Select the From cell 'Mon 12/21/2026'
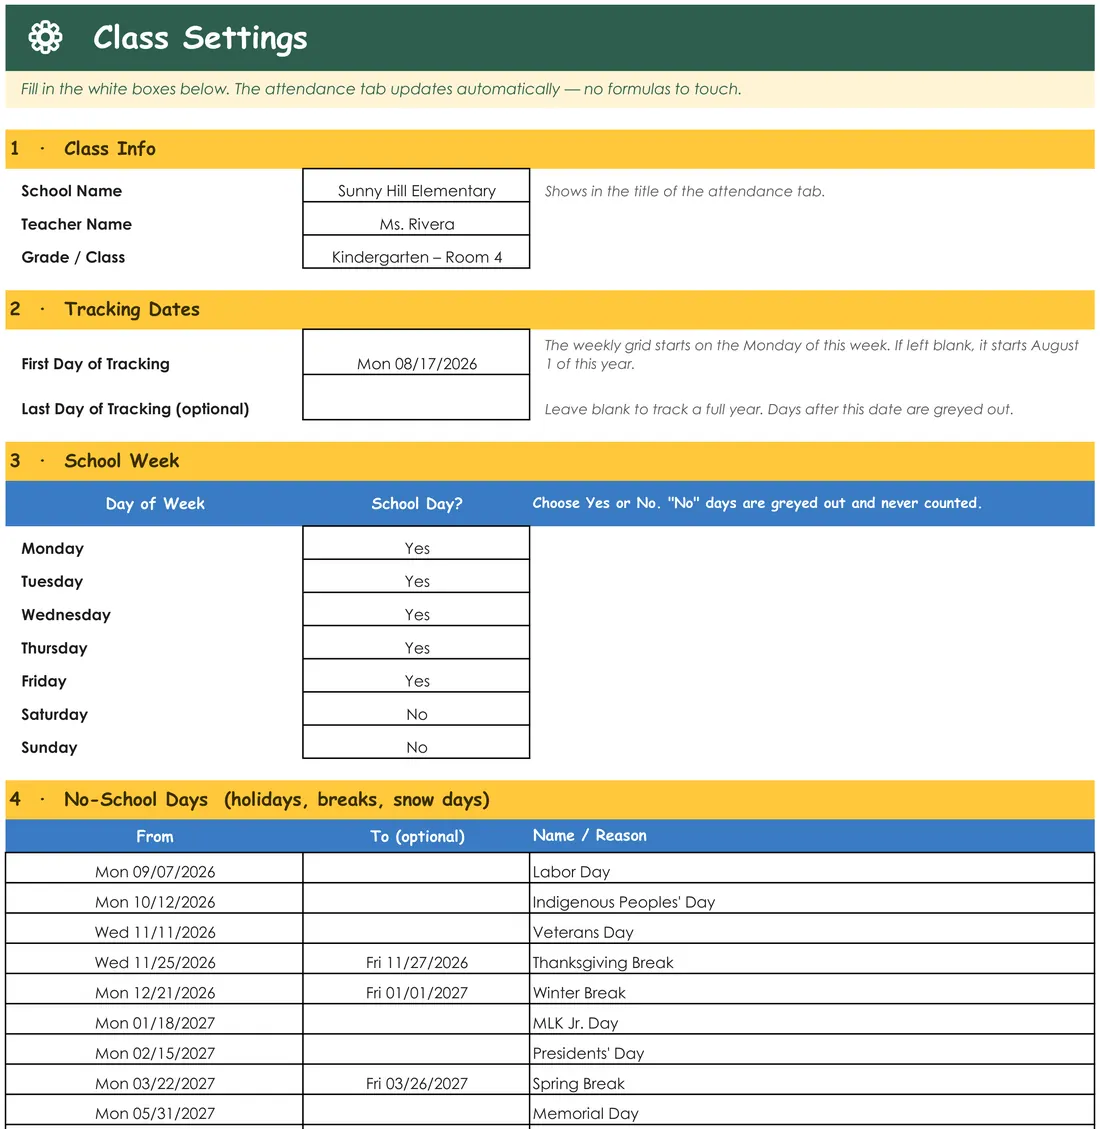The height and width of the screenshot is (1129, 1100). point(154,989)
